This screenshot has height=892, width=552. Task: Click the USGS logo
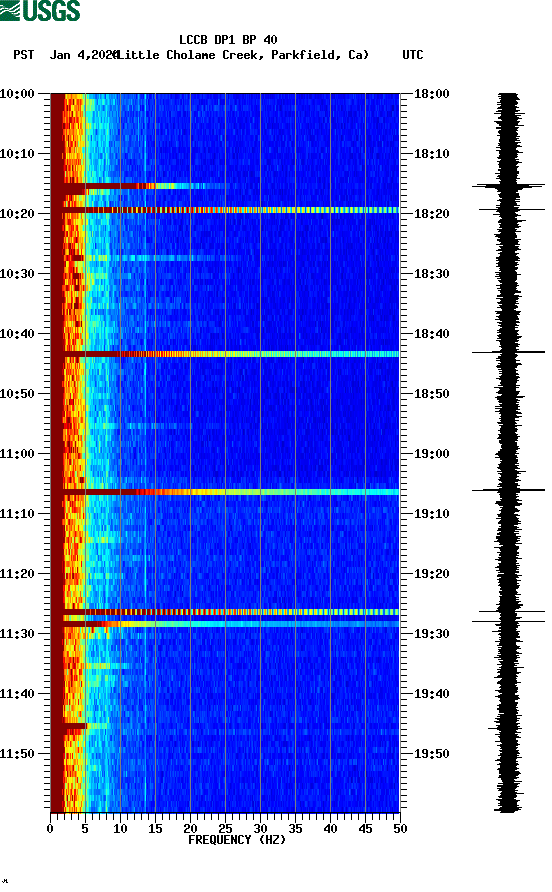tap(40, 10)
